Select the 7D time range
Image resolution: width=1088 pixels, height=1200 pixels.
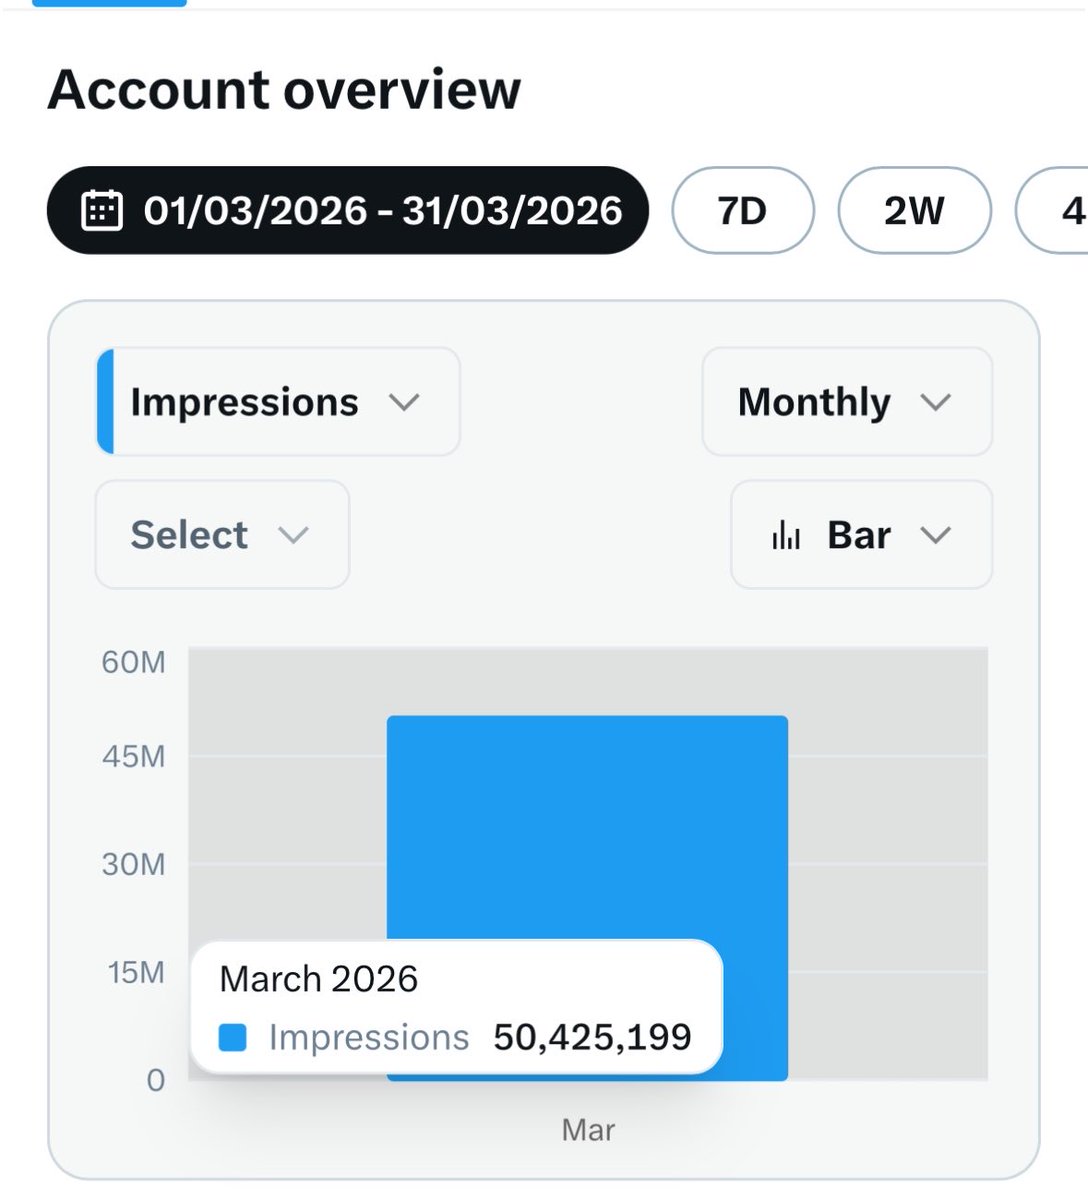(x=742, y=210)
